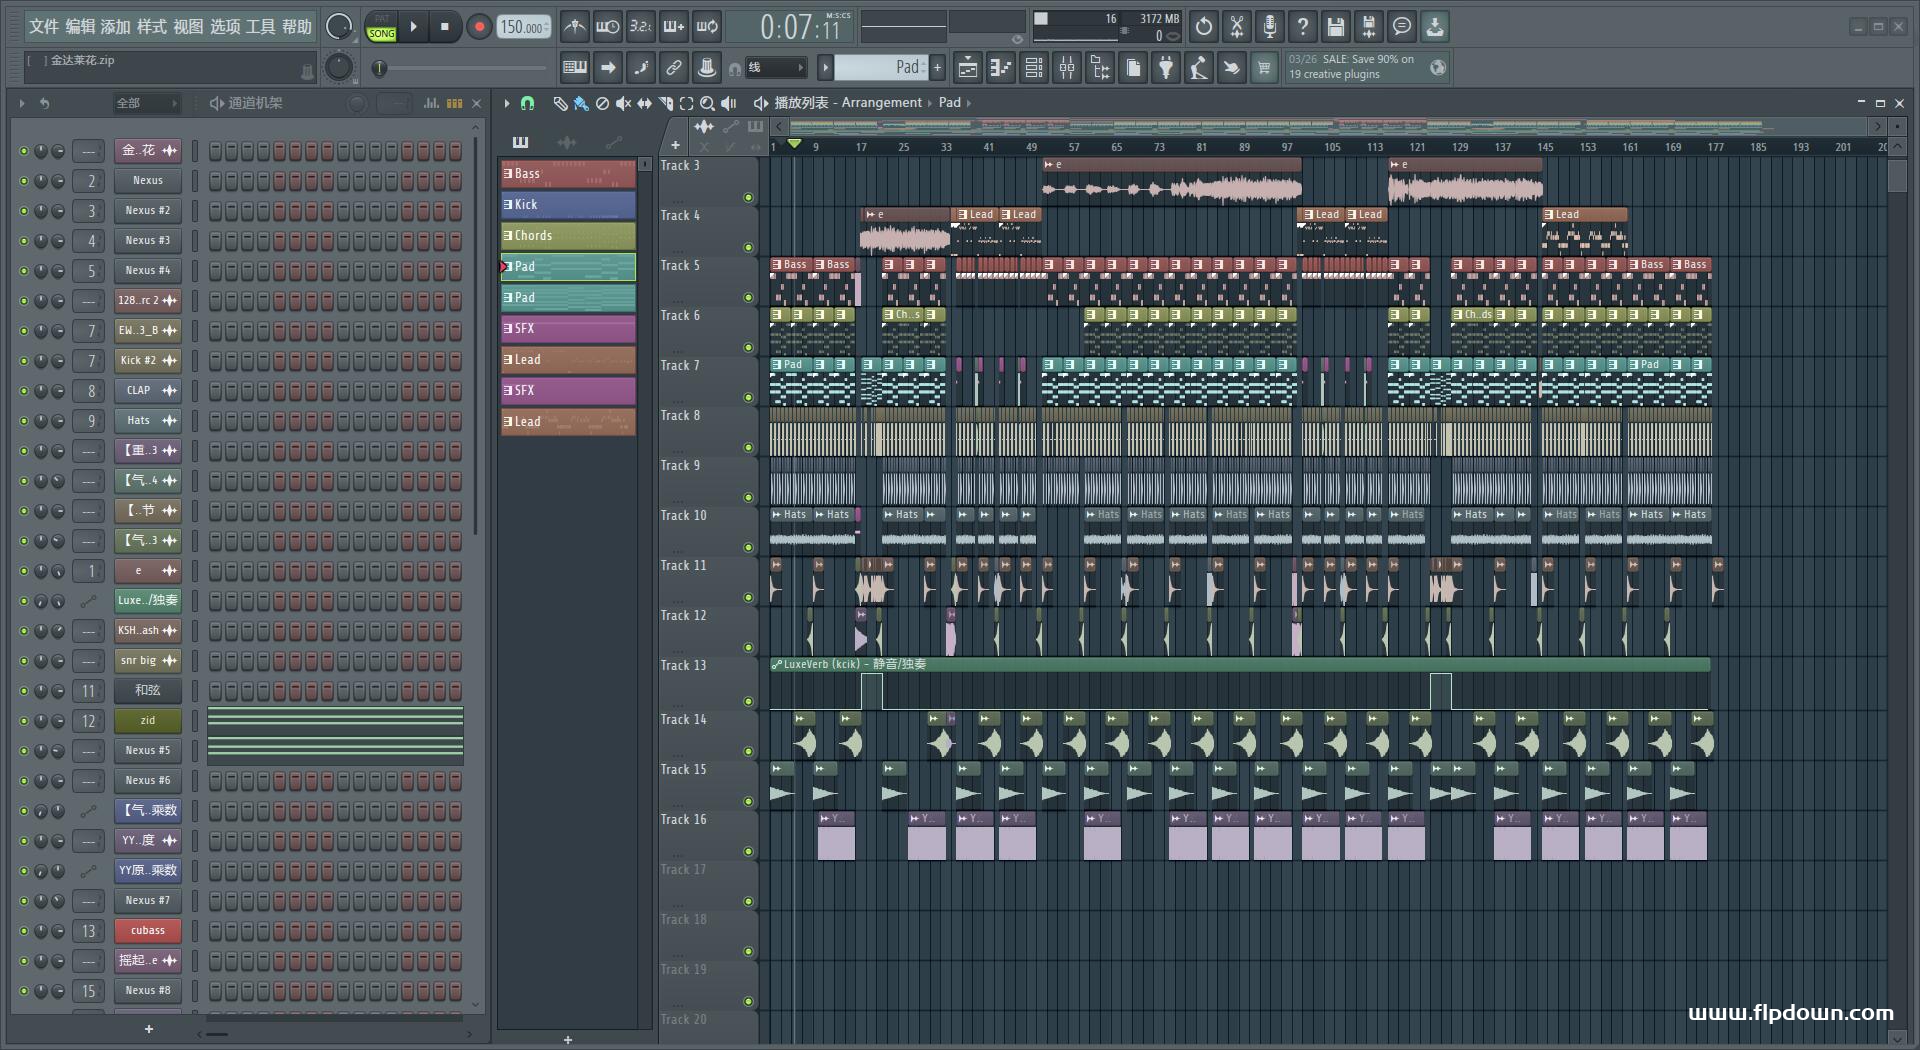Toggle loop recording icon

coord(707,27)
